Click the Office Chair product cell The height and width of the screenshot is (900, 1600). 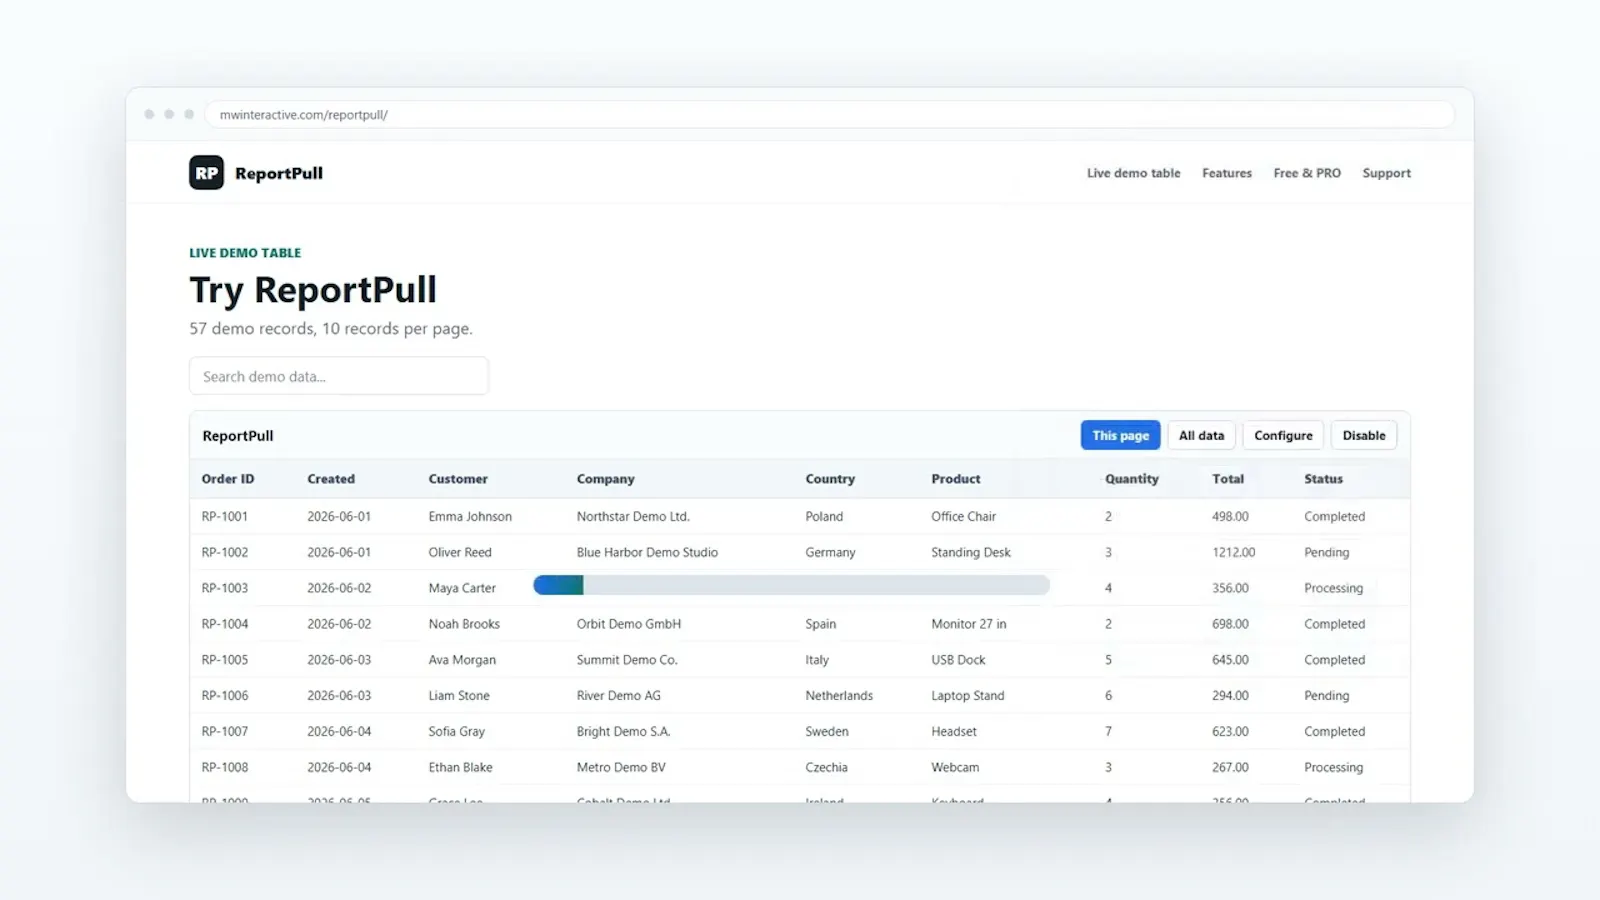(x=964, y=517)
